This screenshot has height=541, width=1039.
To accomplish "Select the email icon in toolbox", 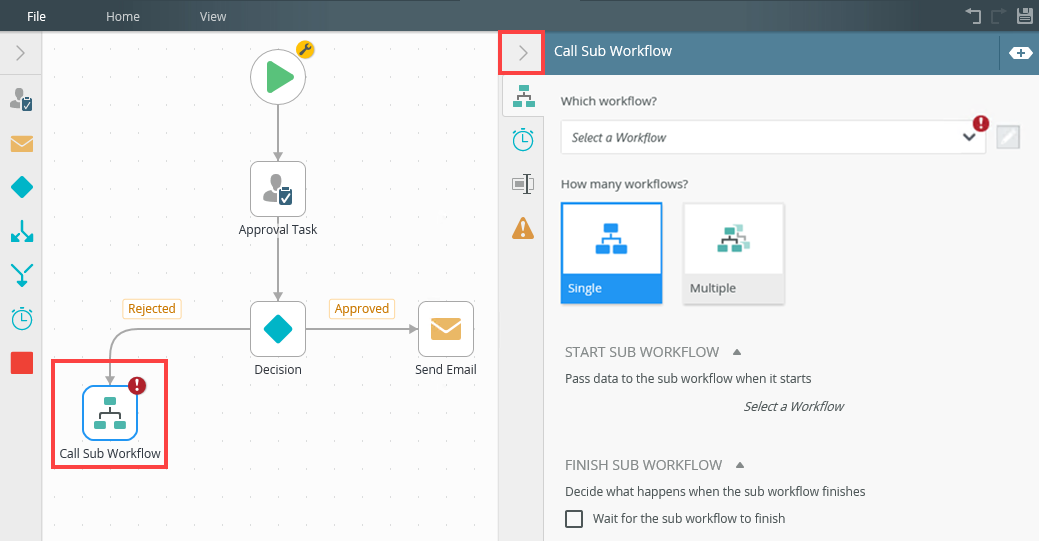I will point(22,143).
